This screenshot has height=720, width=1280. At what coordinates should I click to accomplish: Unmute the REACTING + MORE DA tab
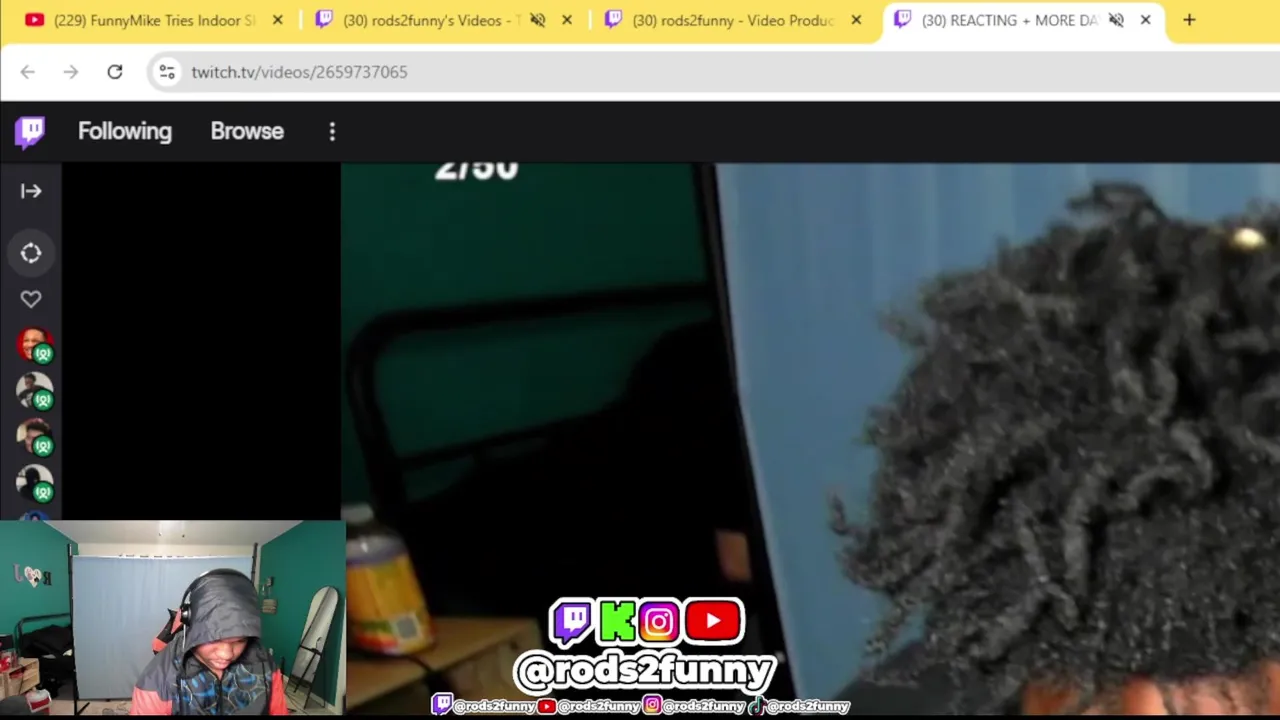click(1117, 20)
